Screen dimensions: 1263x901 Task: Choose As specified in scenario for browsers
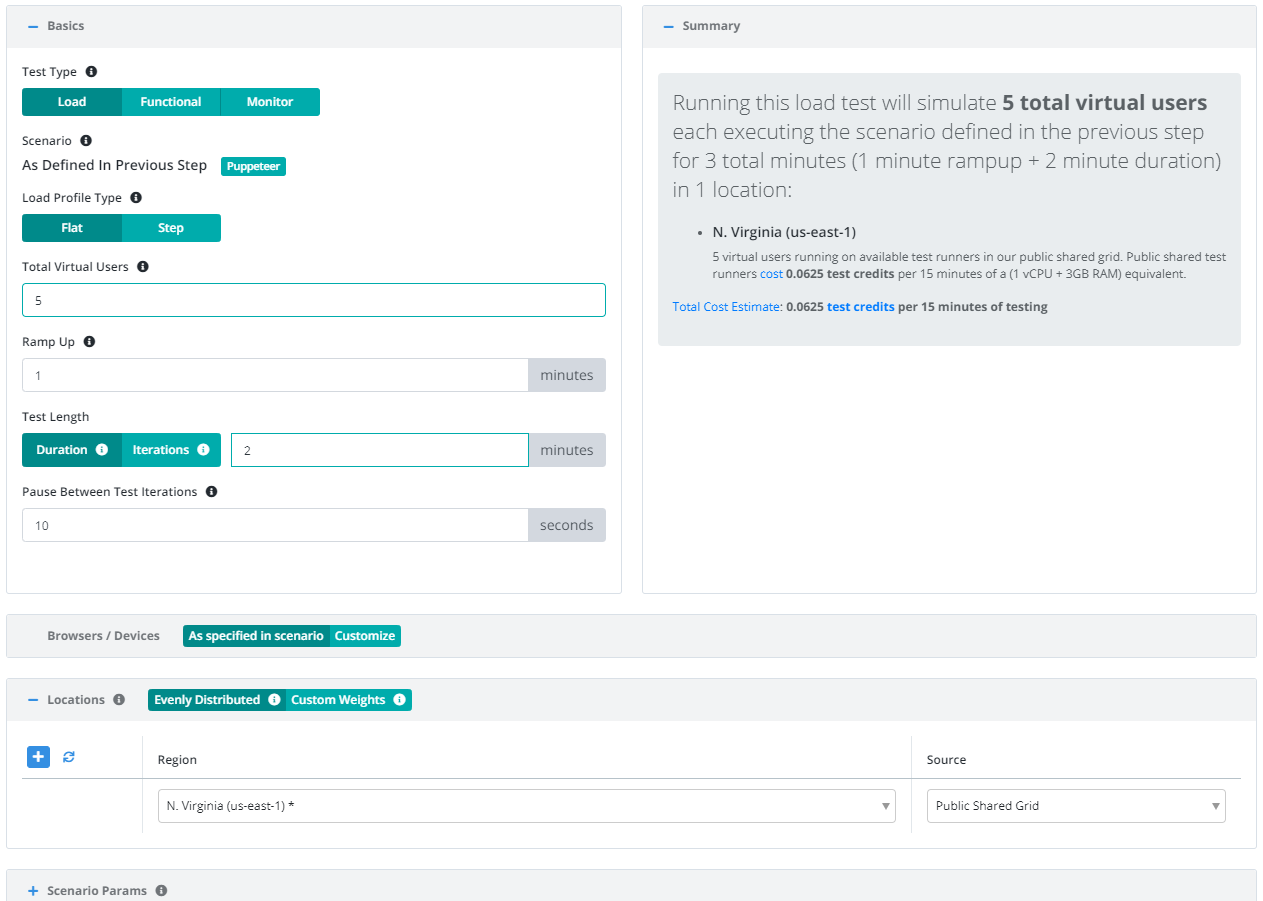(x=256, y=636)
